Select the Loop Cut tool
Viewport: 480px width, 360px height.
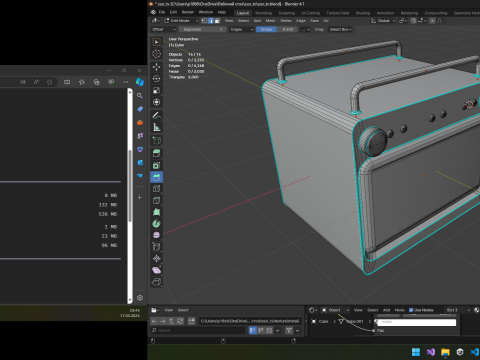click(x=156, y=189)
